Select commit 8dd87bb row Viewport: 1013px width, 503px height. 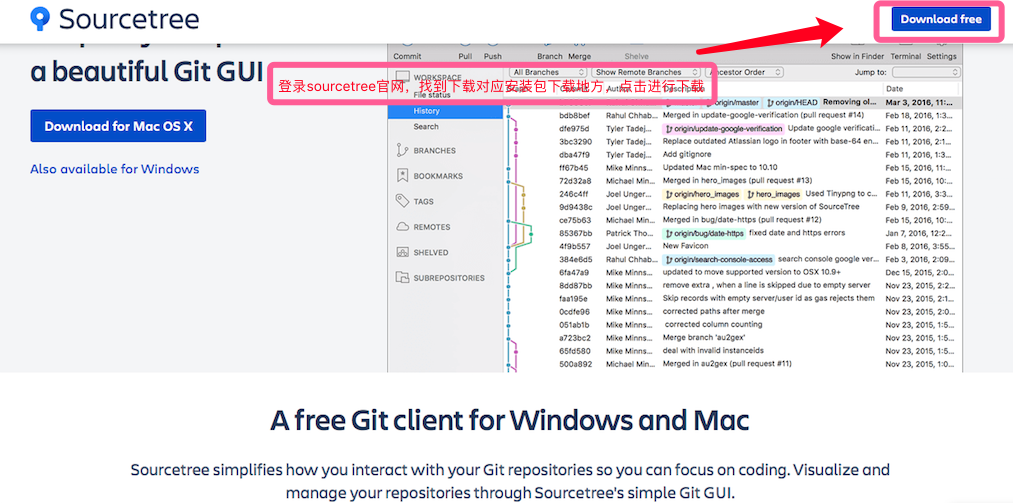click(x=733, y=285)
